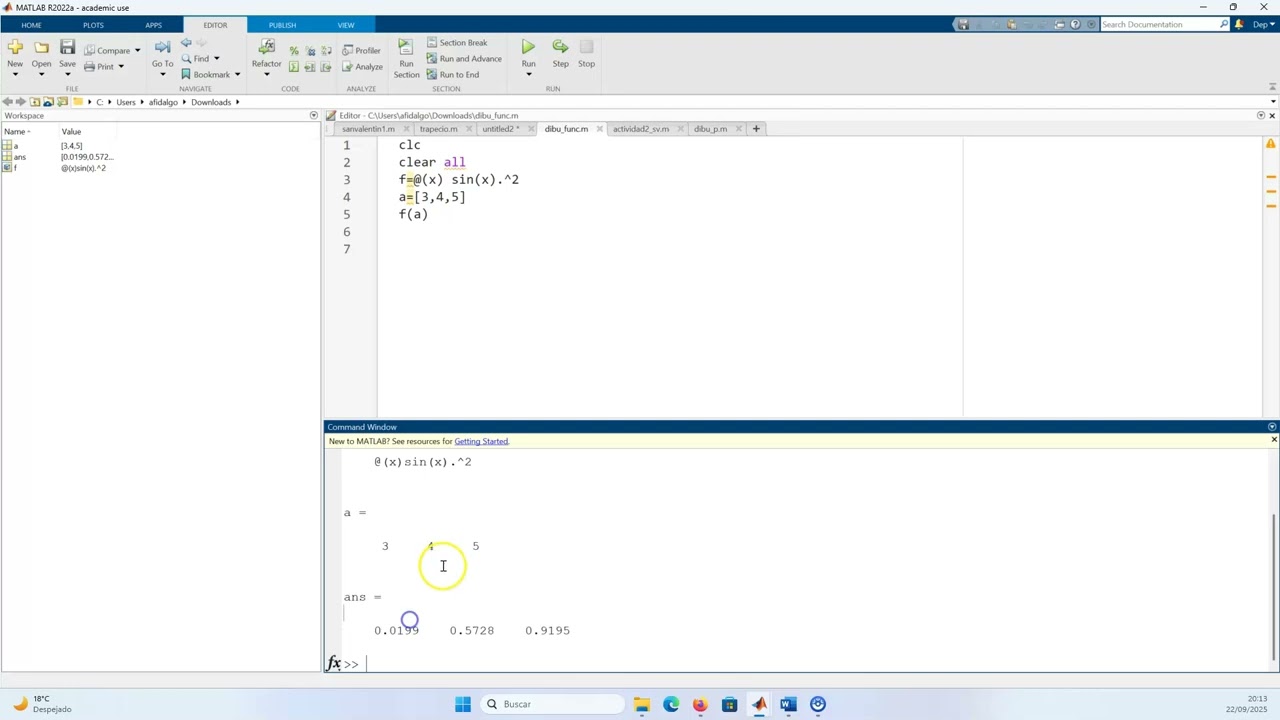Switch to the HOME tab

pos(31,25)
